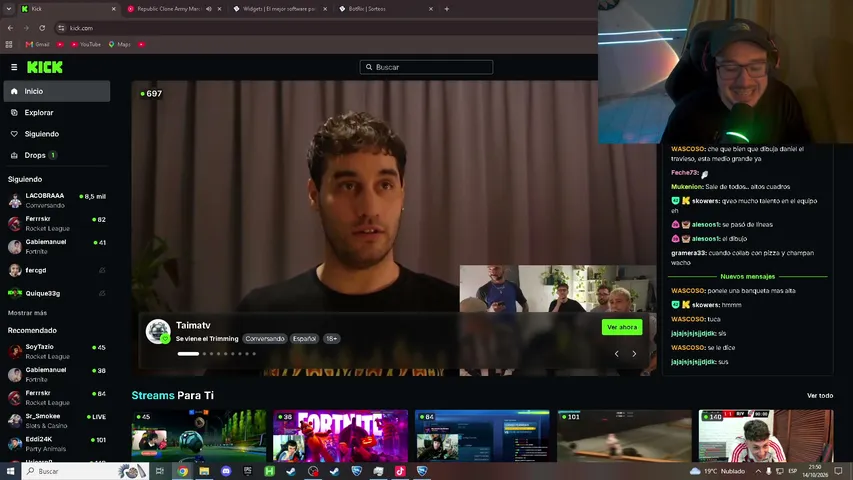Open the stream thumbnail with 101 viewers
853x480 pixels.
pos(625,435)
